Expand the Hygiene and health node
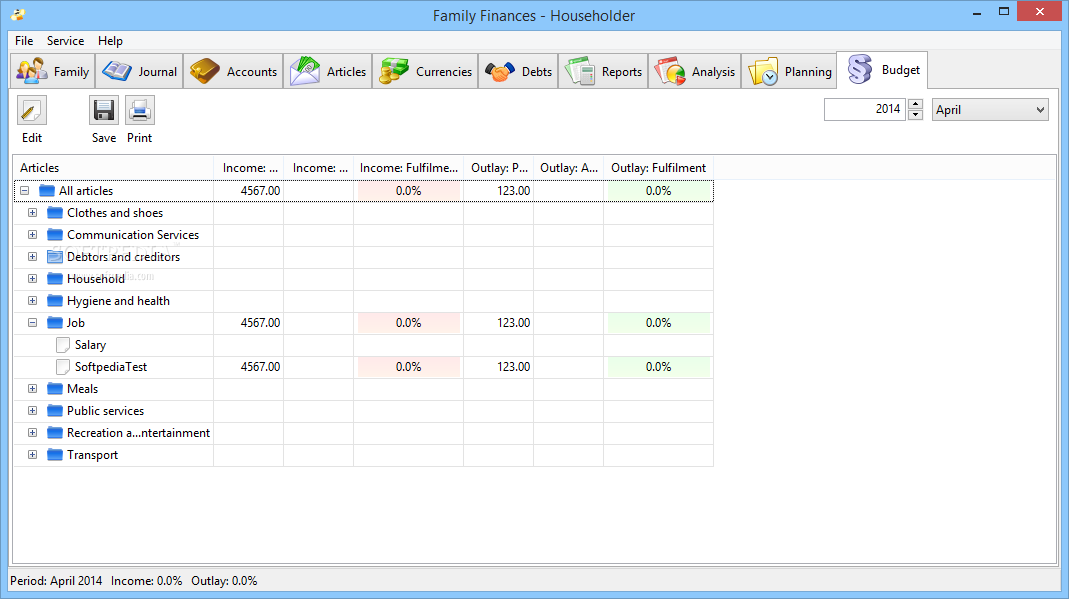1069x599 pixels. [x=32, y=301]
